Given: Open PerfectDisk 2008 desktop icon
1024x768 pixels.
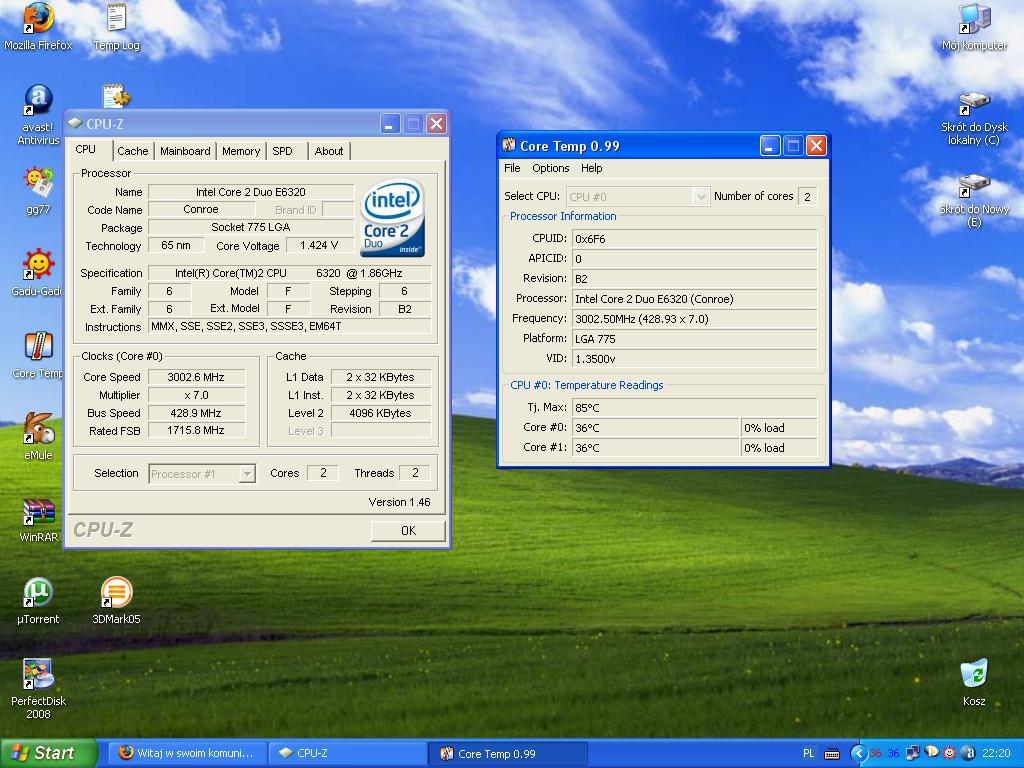Looking at the screenshot, I should (x=38, y=675).
